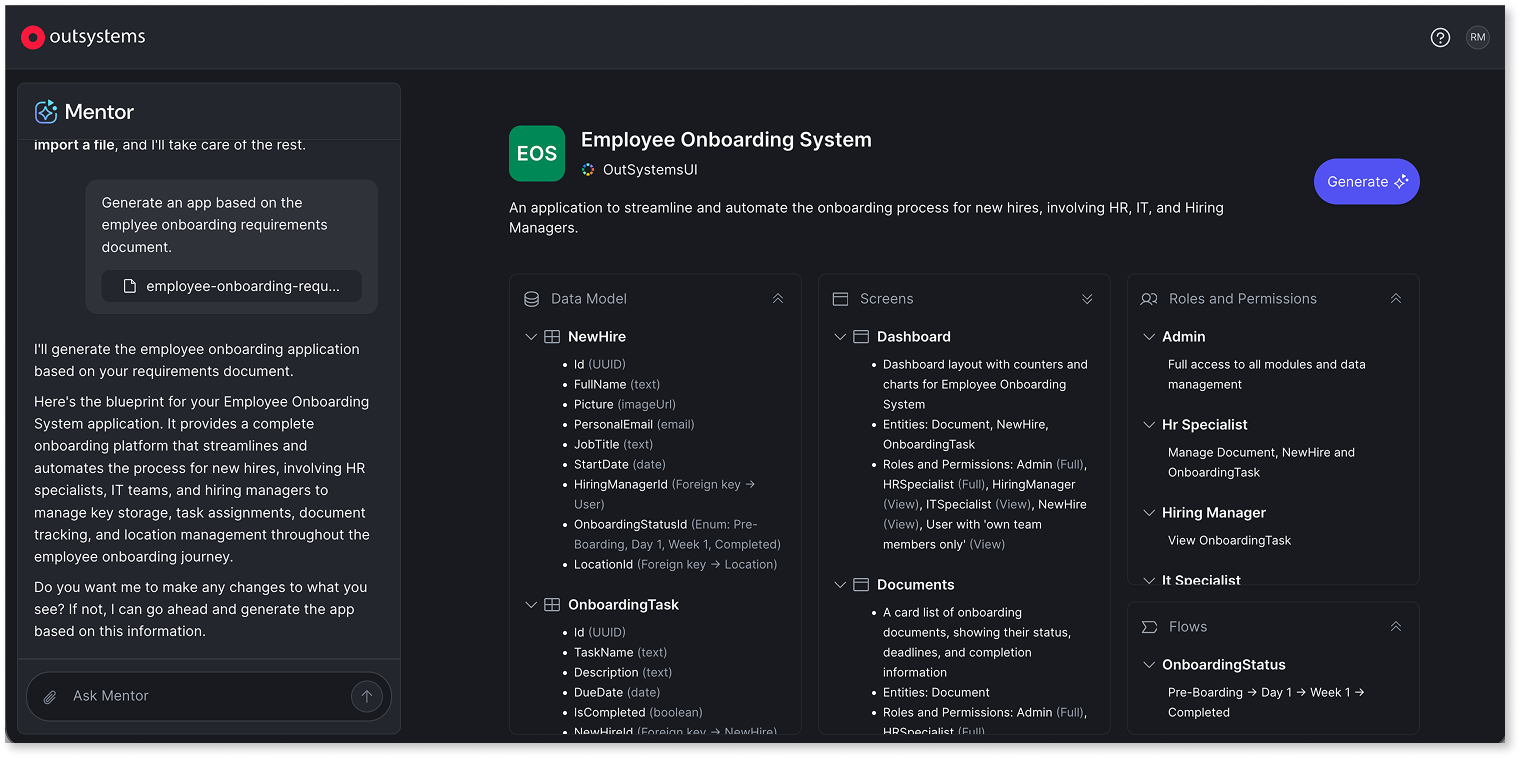
Task: Click the TaskName (text) attribute
Action: [x=620, y=653]
